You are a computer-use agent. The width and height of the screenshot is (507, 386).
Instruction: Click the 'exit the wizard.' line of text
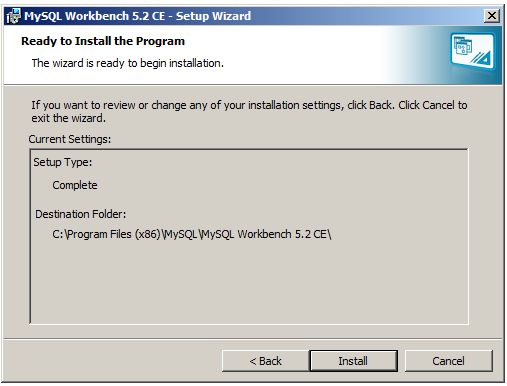tap(68, 118)
